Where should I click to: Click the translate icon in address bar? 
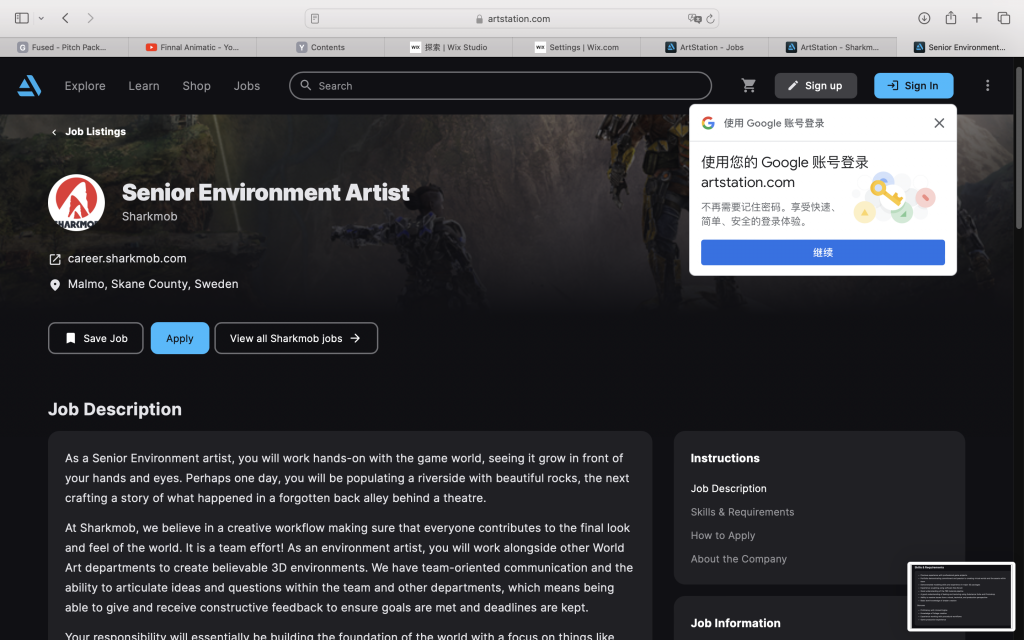pos(694,18)
